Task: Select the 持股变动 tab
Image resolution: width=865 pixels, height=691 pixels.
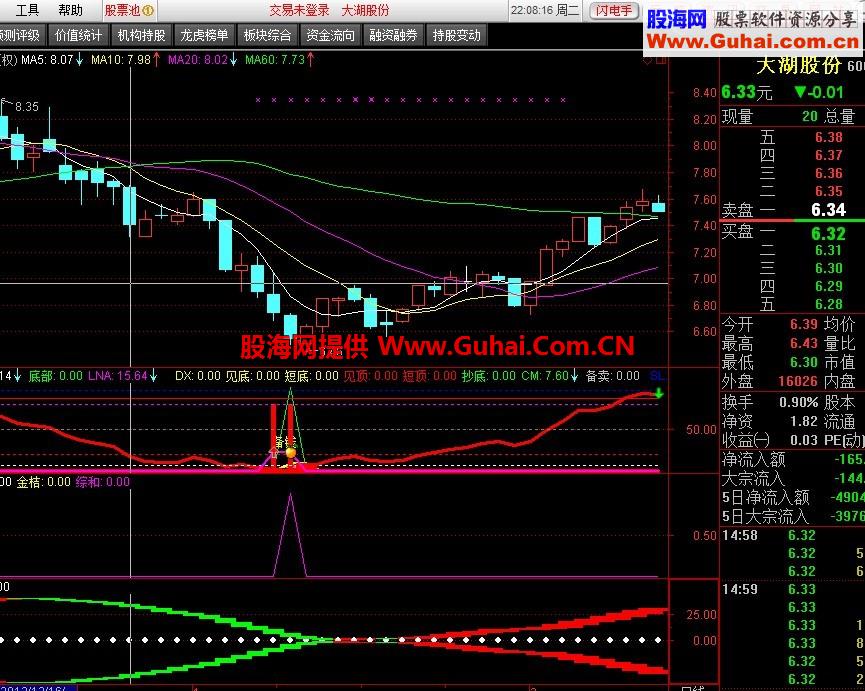Action: tap(456, 35)
